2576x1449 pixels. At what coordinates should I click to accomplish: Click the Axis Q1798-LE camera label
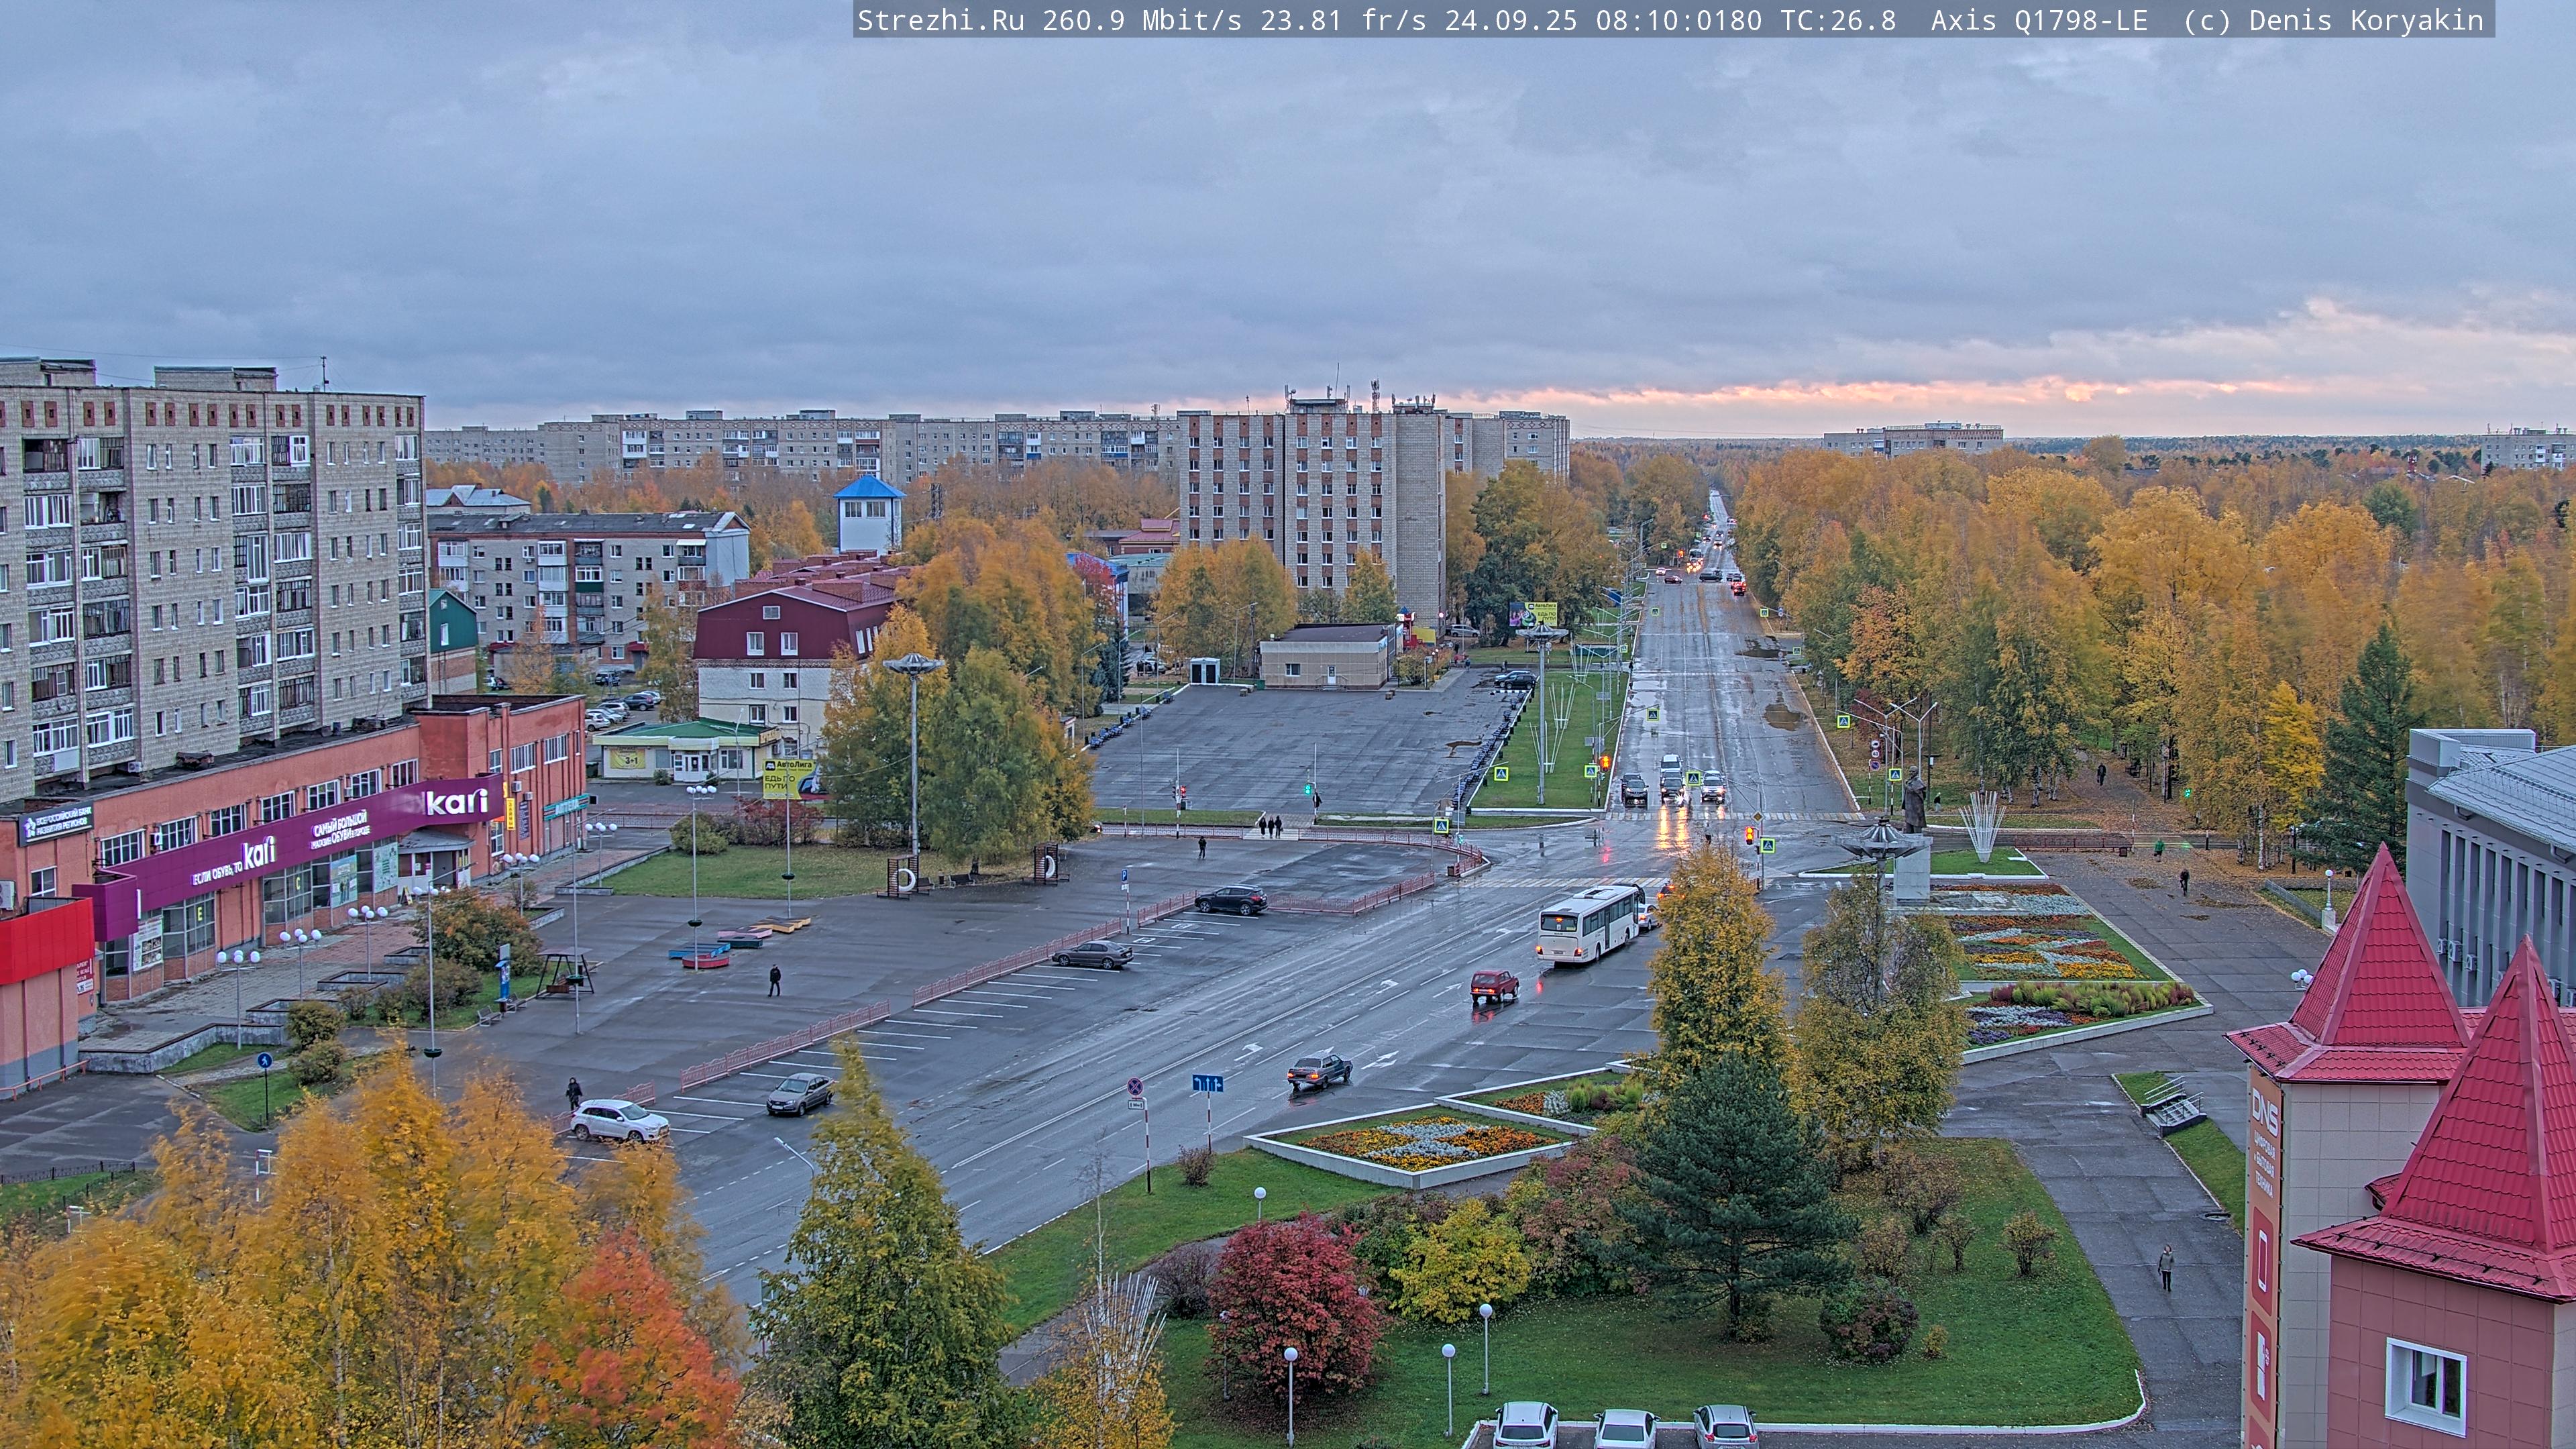point(2039,20)
